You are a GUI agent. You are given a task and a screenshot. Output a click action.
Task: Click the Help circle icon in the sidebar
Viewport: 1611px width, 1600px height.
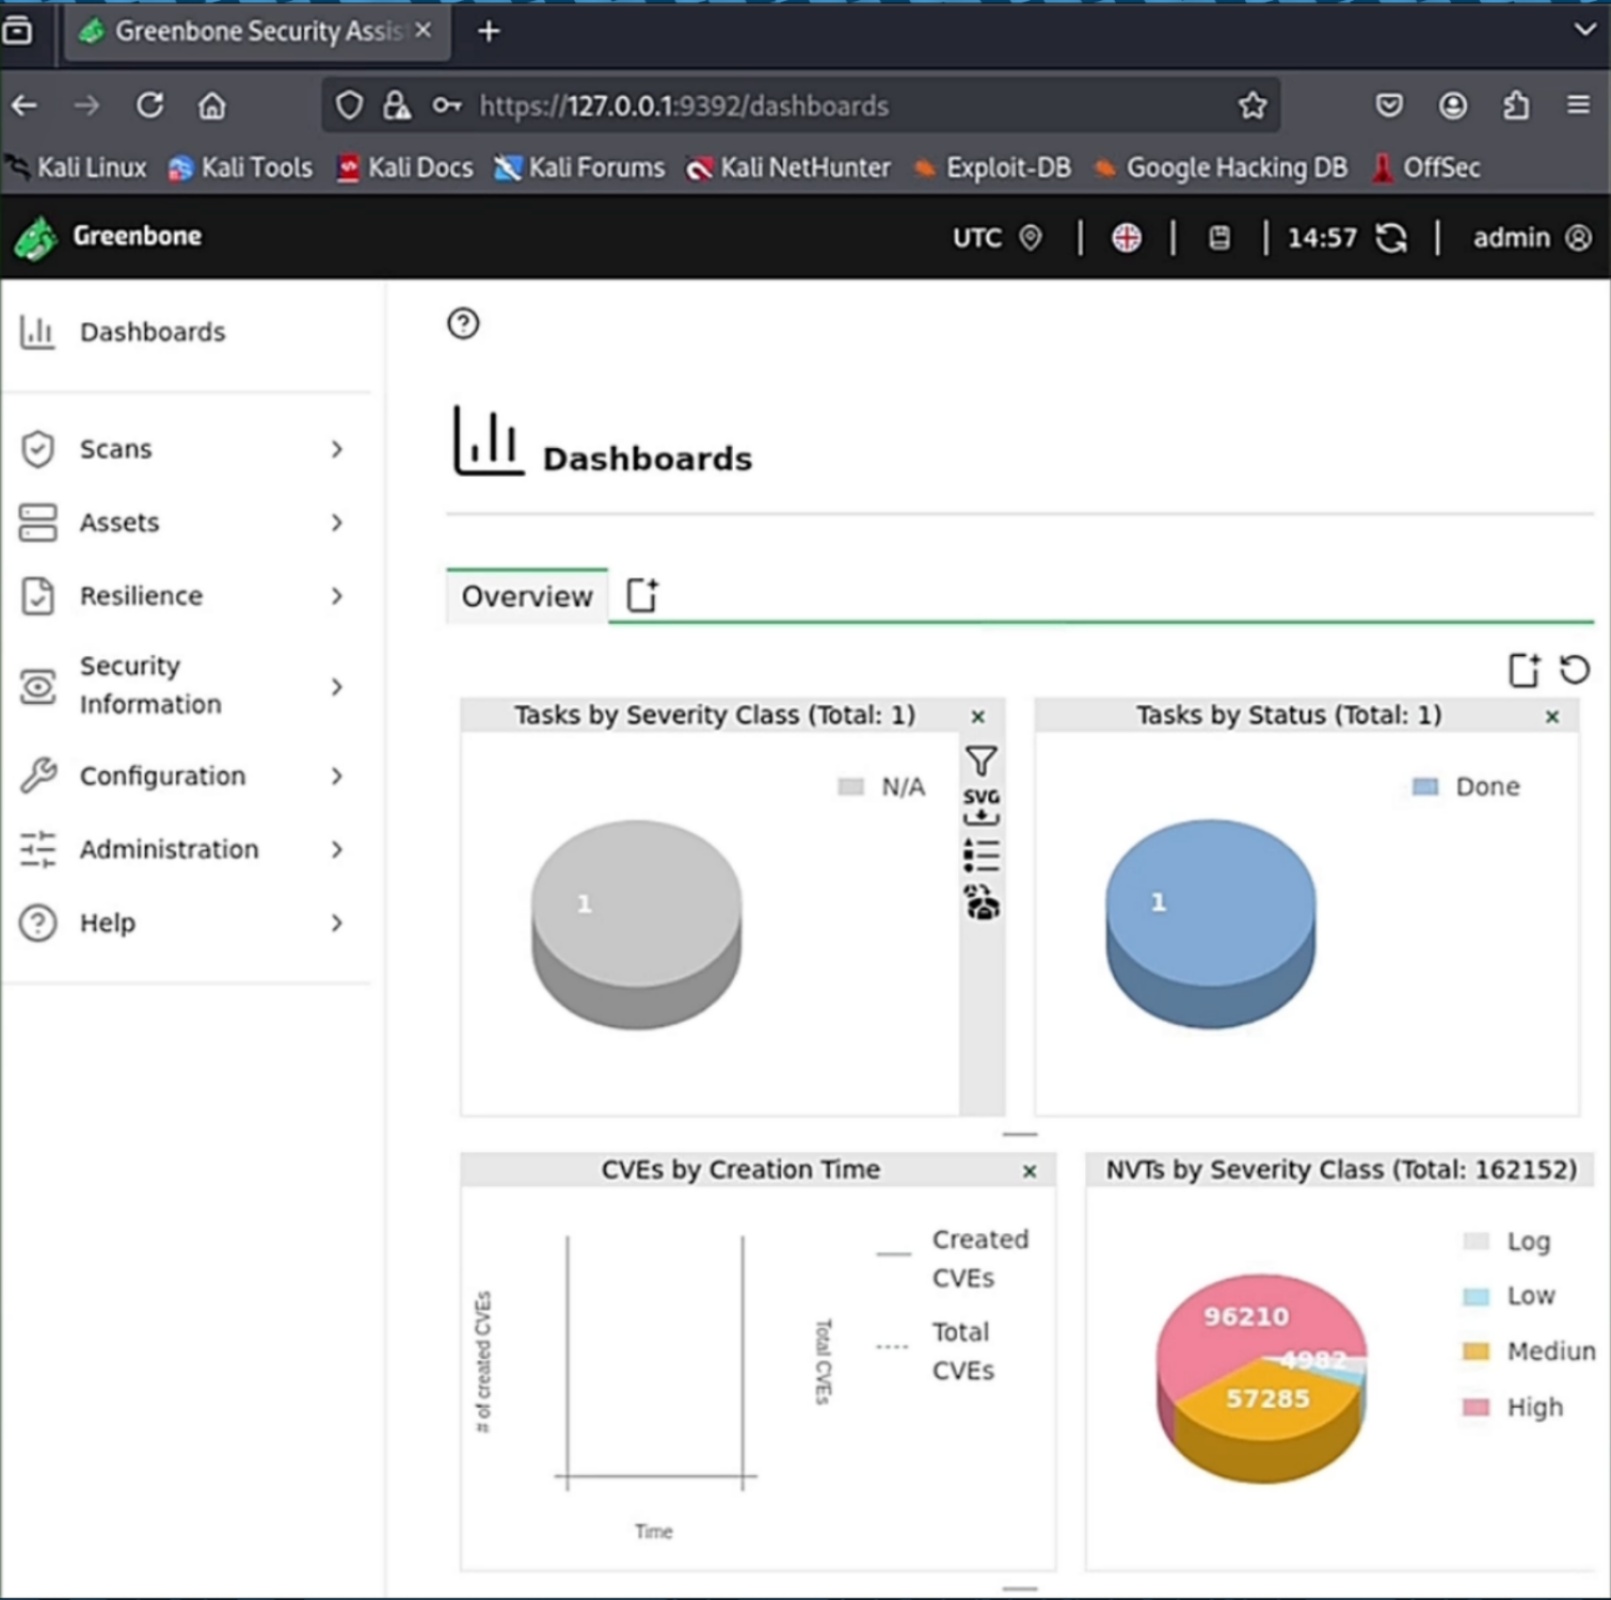(37, 923)
